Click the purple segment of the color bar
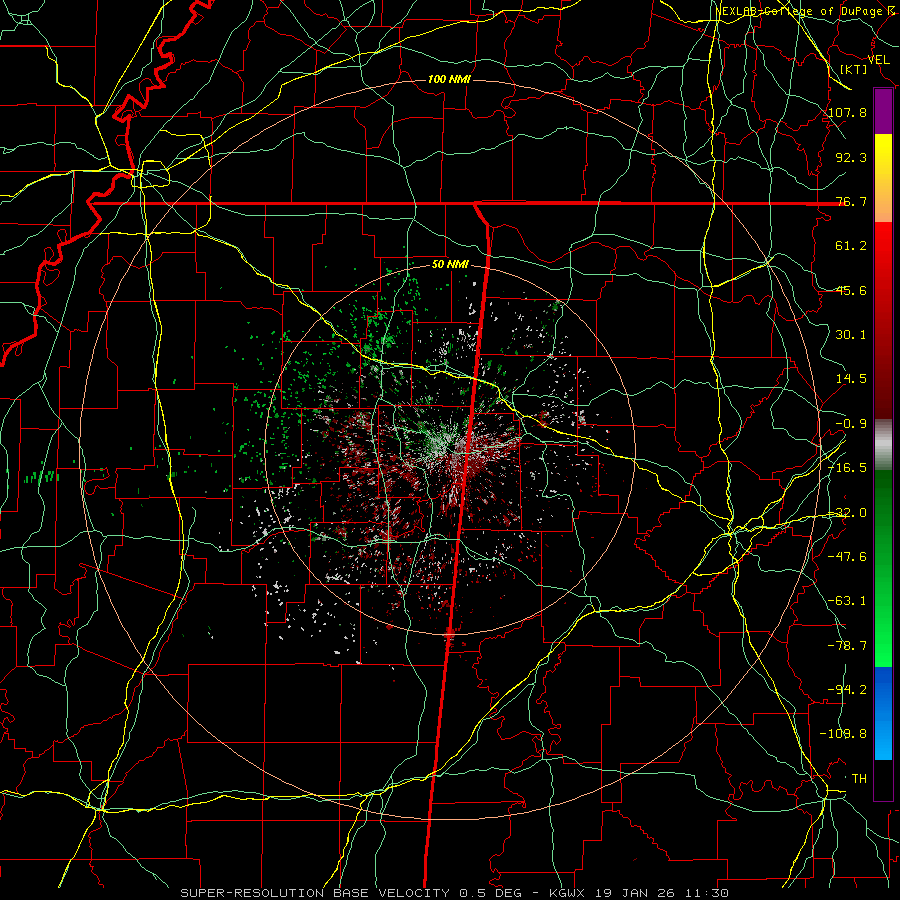900x900 pixels. click(x=883, y=111)
